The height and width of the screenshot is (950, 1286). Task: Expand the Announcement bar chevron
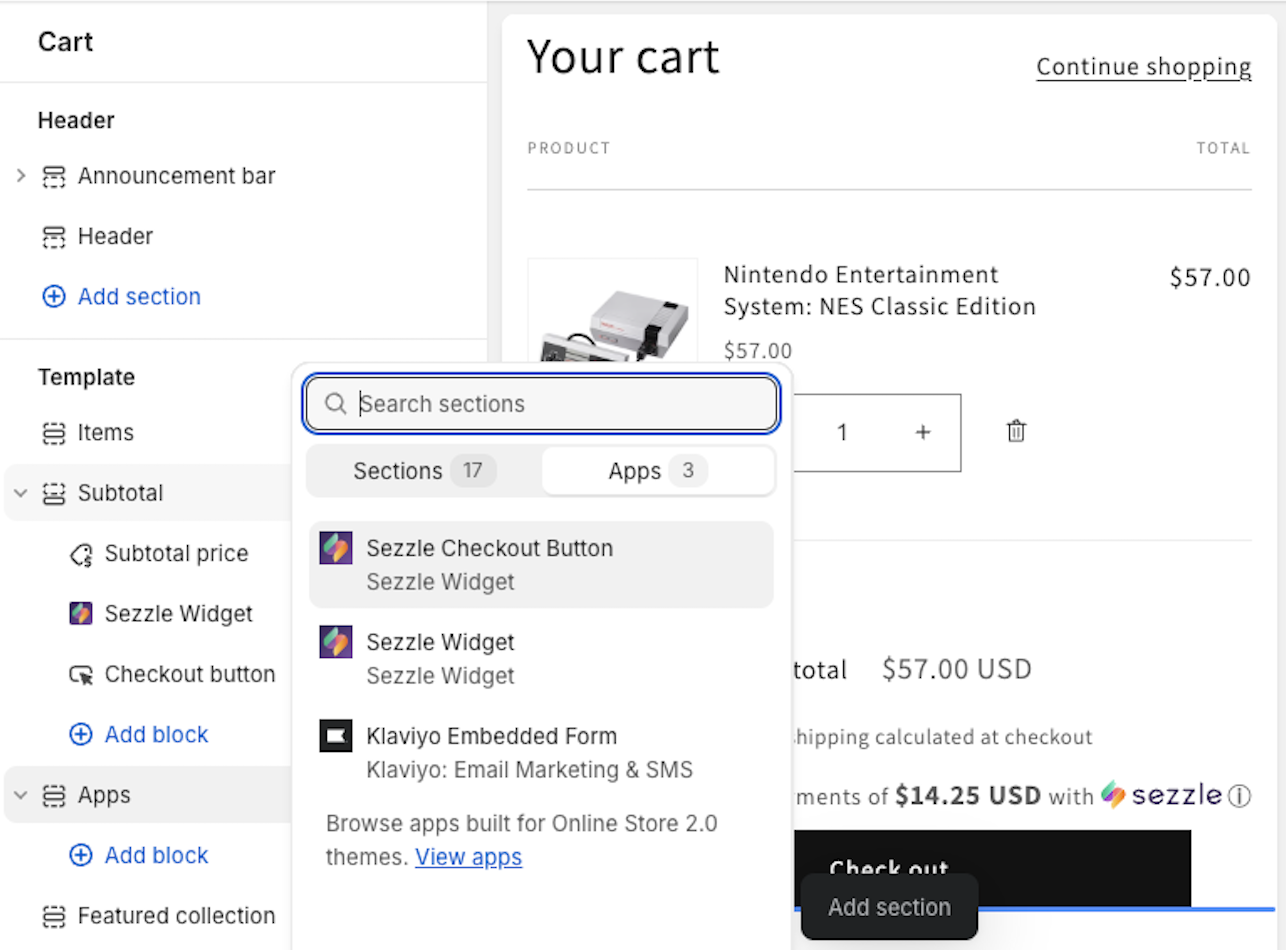pos(21,176)
